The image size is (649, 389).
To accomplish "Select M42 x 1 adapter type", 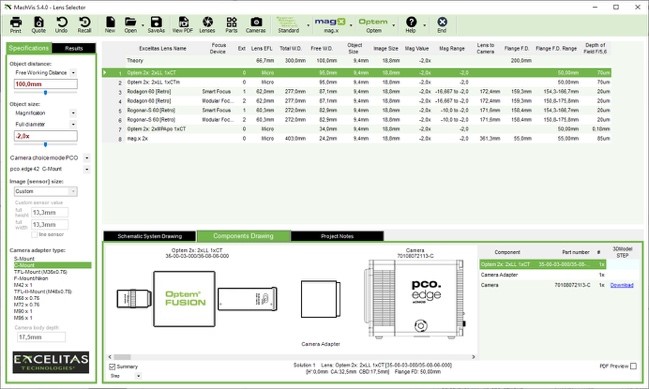I will pyautogui.click(x=23, y=285).
